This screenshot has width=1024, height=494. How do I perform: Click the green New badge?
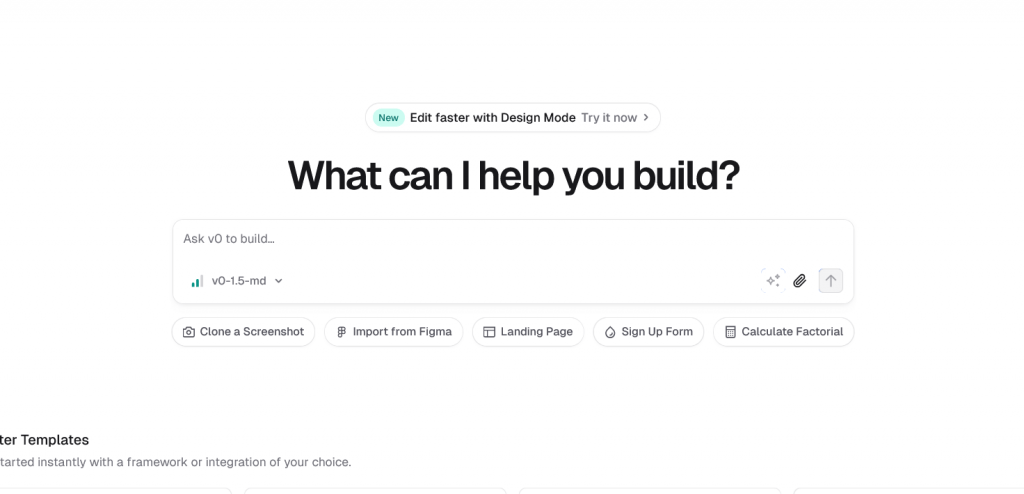click(x=389, y=118)
